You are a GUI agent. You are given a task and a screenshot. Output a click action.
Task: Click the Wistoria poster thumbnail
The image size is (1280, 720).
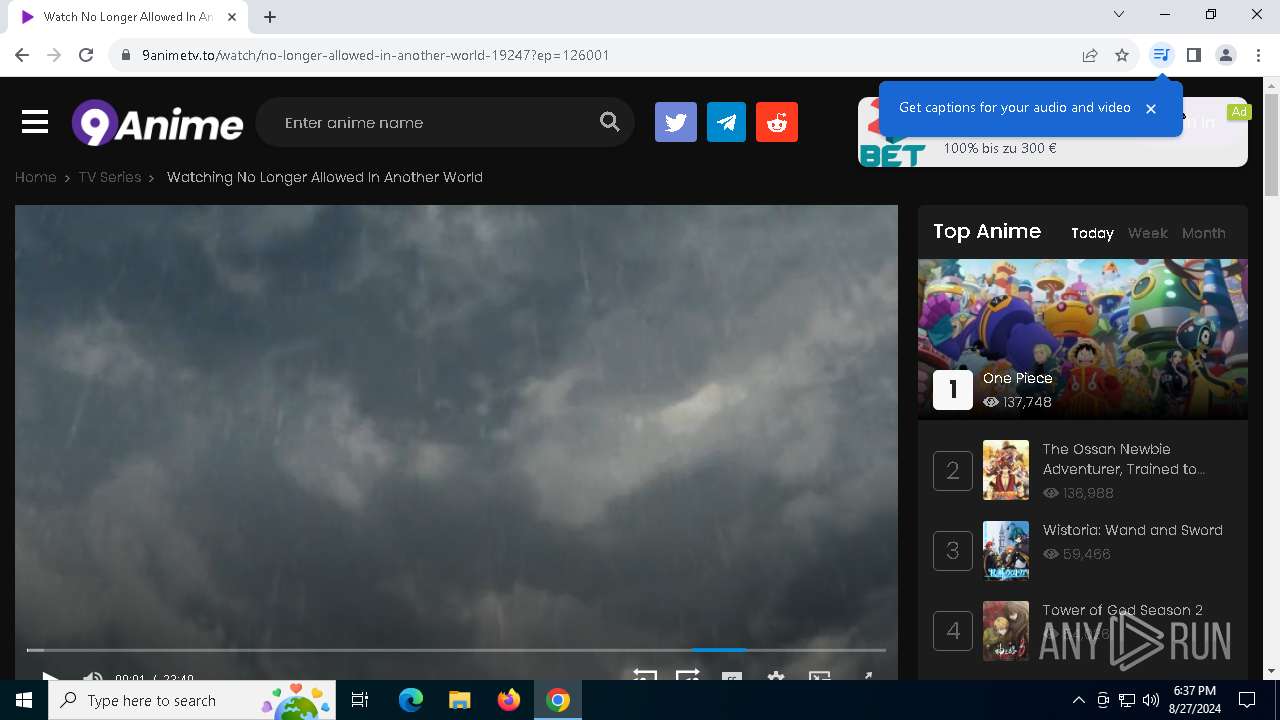tap(1005, 550)
